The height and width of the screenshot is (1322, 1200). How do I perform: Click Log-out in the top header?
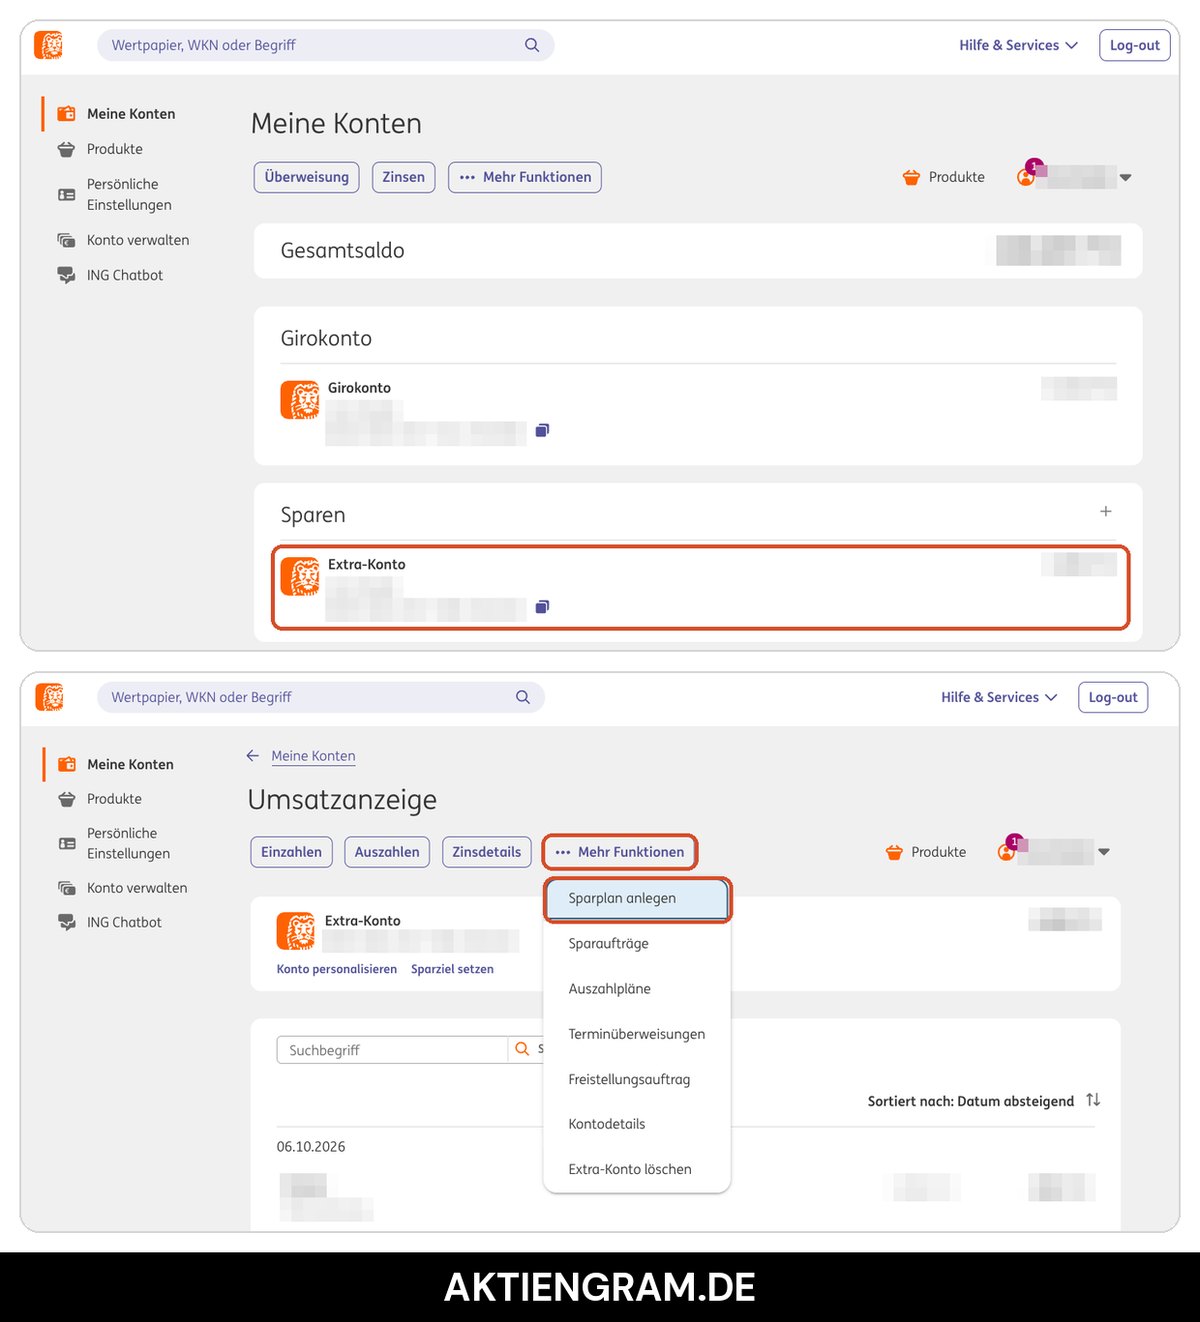(x=1135, y=45)
